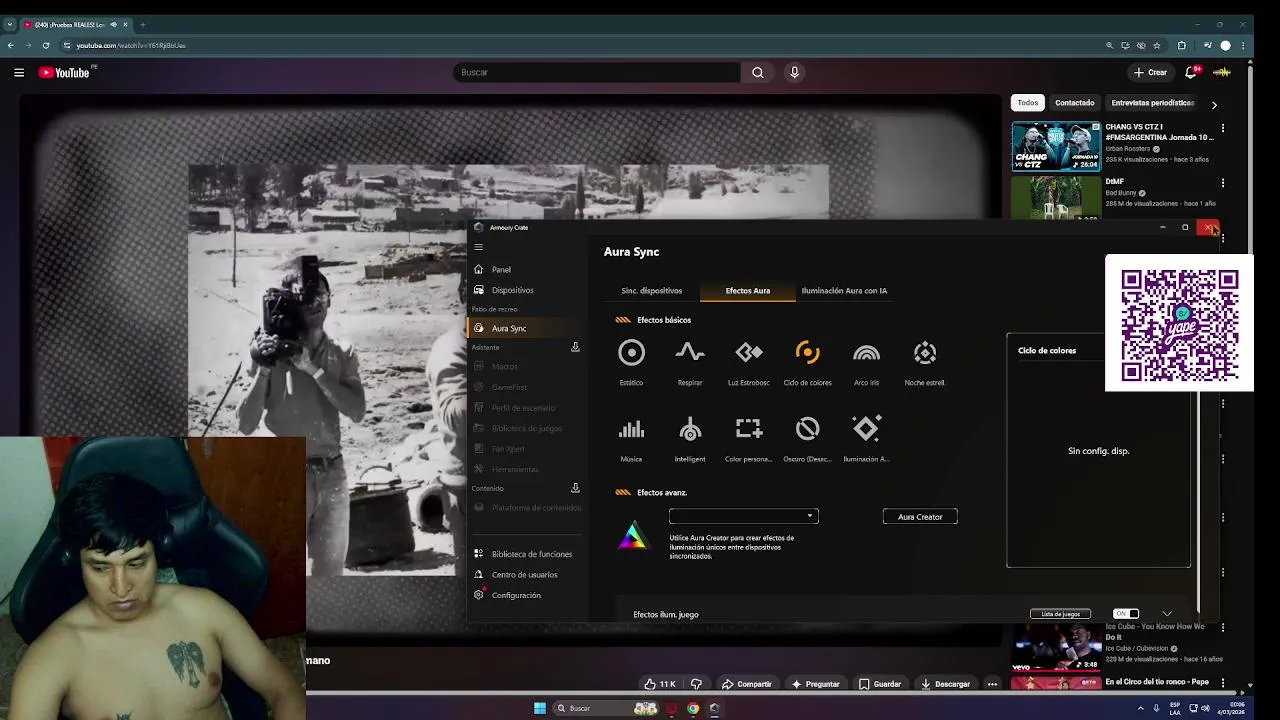The height and width of the screenshot is (720, 1280).
Task: Switch to Efectos Aura tab
Action: click(748, 291)
